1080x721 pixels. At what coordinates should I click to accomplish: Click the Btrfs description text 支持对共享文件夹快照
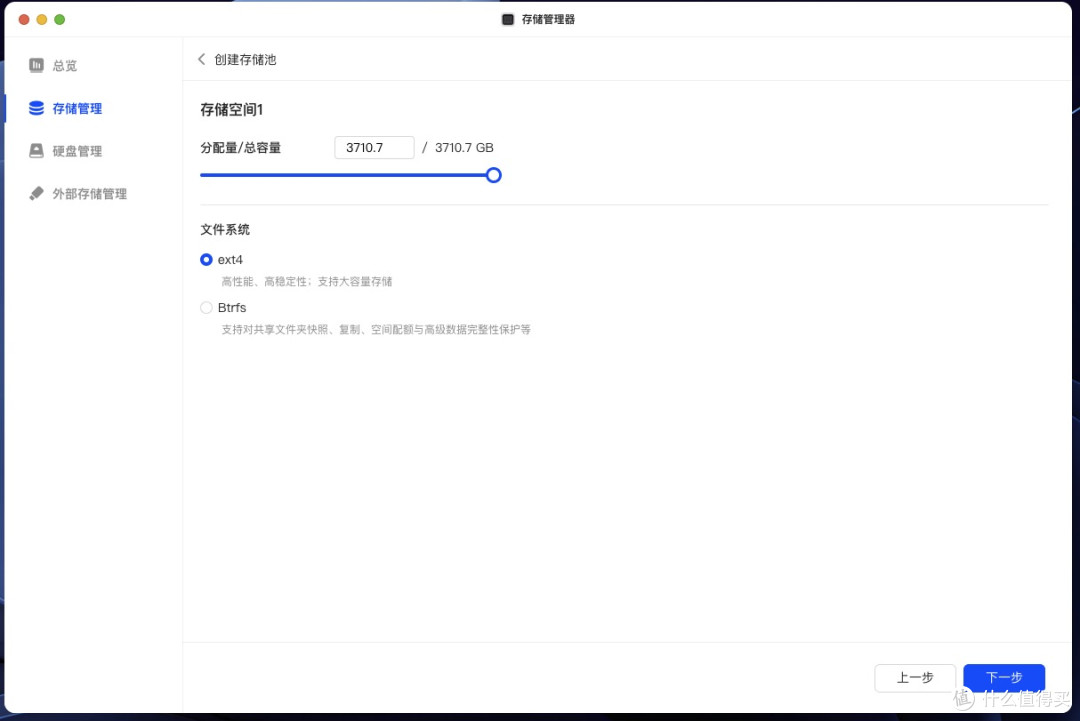tap(376, 330)
